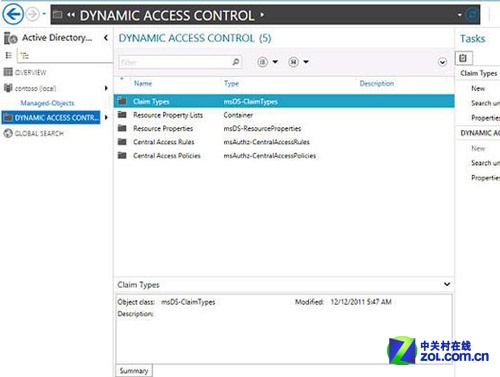
Task: Click the Active Directory Administrative Center icon
Action: [11, 38]
